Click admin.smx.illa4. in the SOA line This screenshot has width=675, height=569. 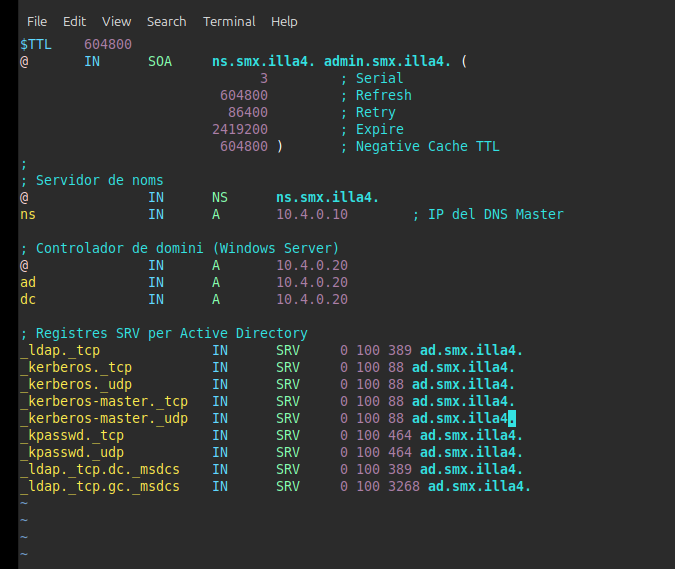[x=388, y=62]
